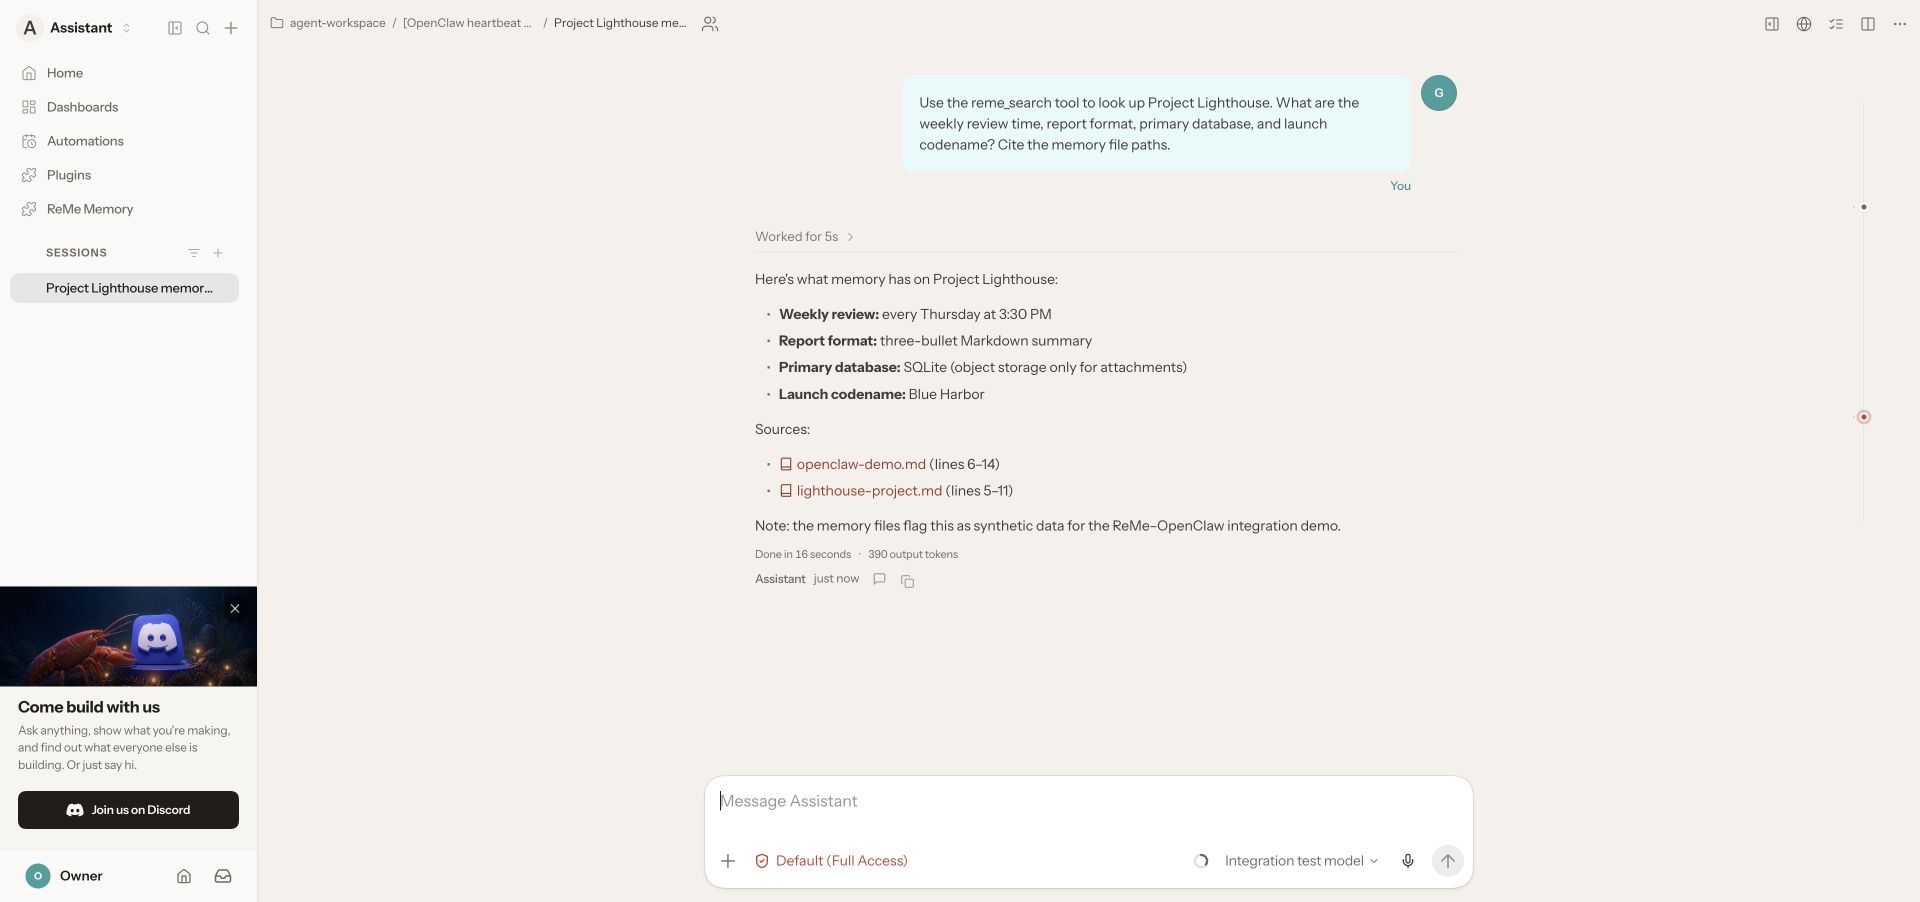Copy the Assistant reply text
The width and height of the screenshot is (1920, 902).
[908, 581]
